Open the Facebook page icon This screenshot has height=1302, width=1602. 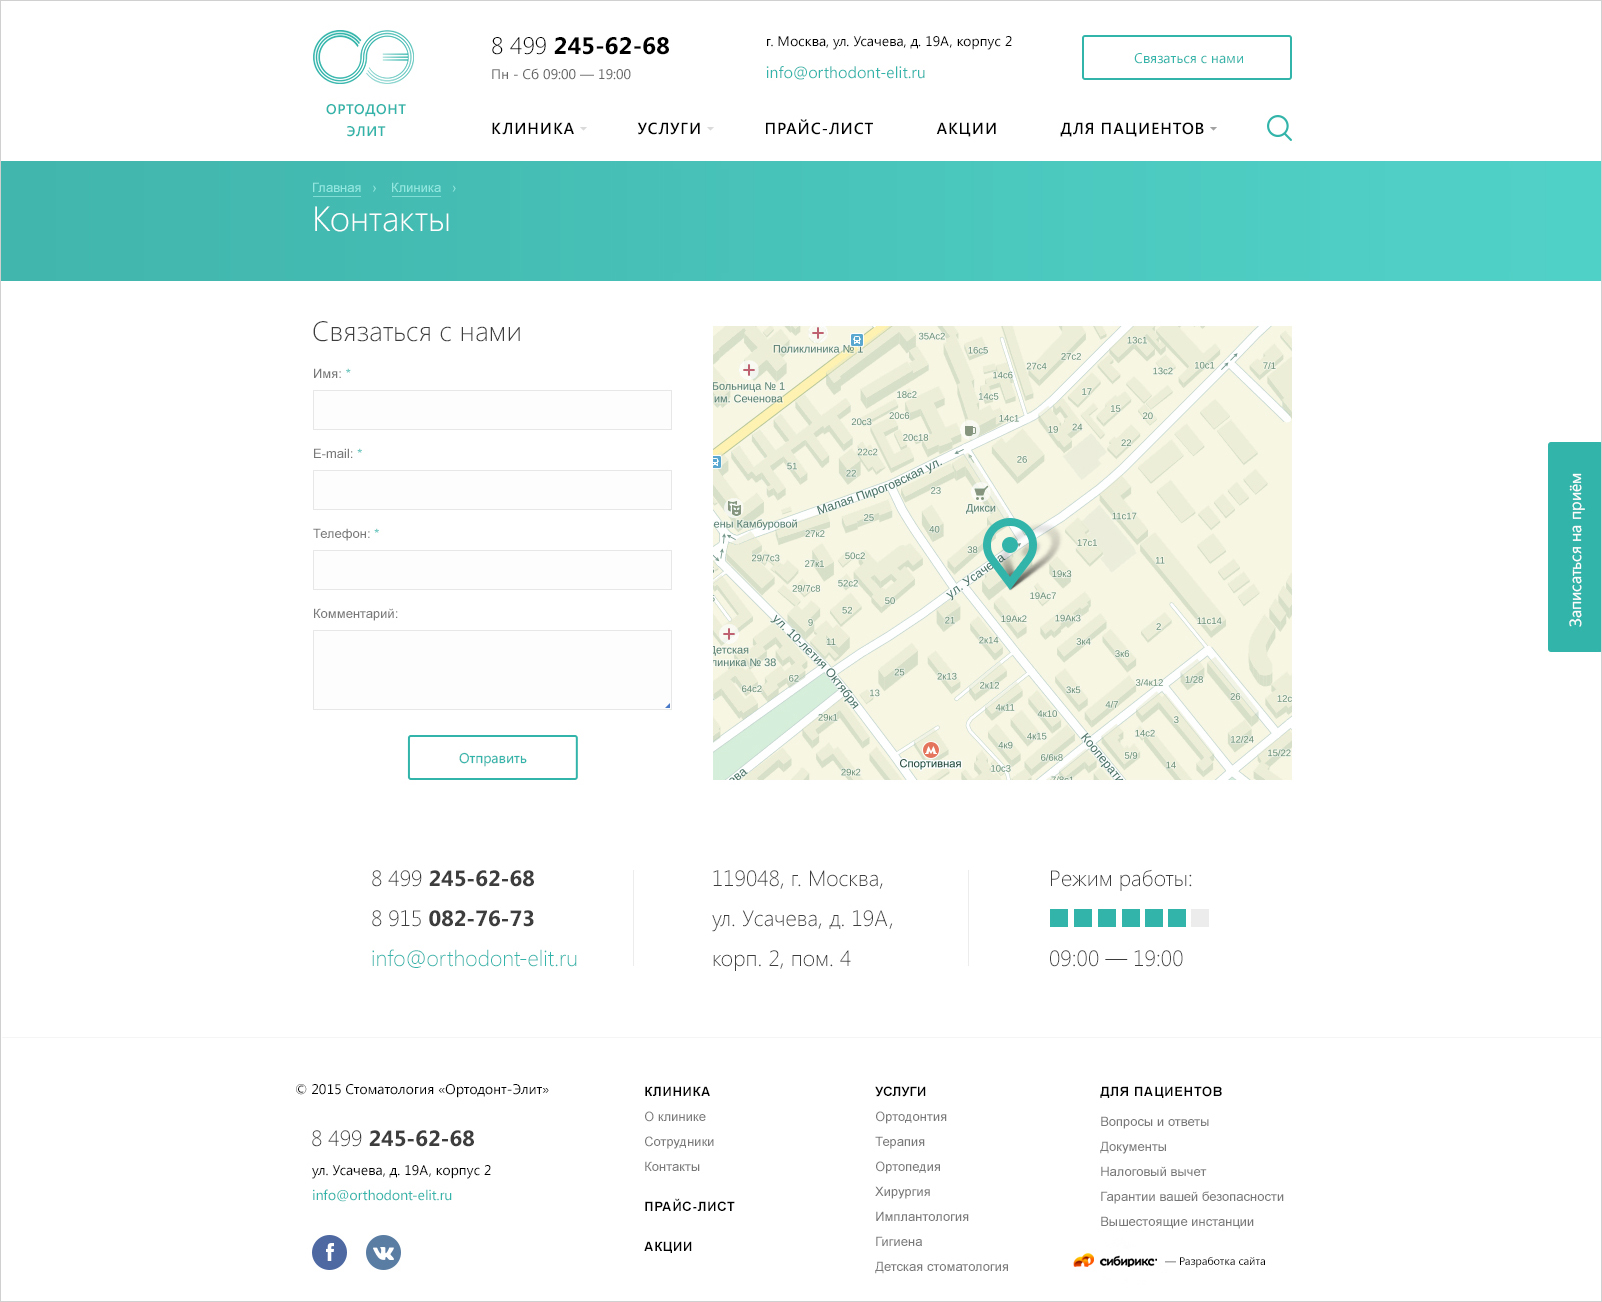[x=329, y=1252]
